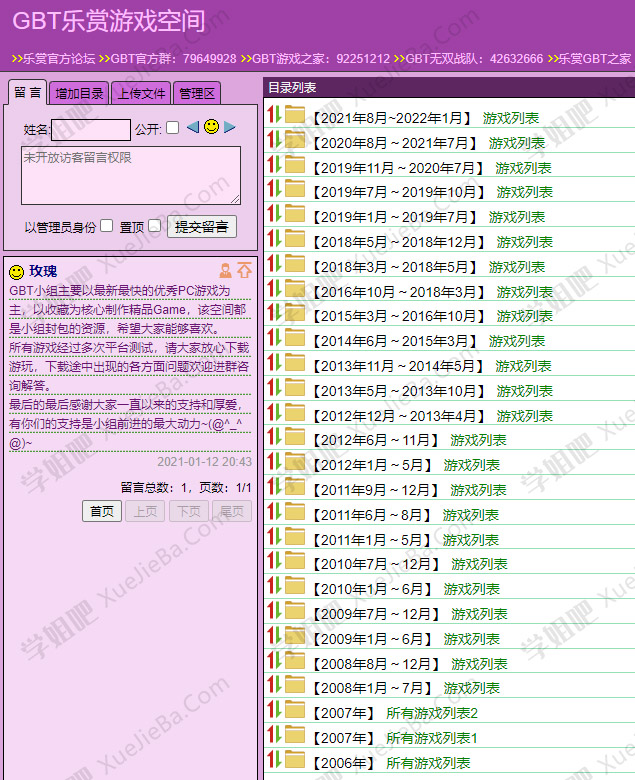Switch to the 上传文件 tab
Viewport: 635px width, 780px height.
(x=141, y=94)
